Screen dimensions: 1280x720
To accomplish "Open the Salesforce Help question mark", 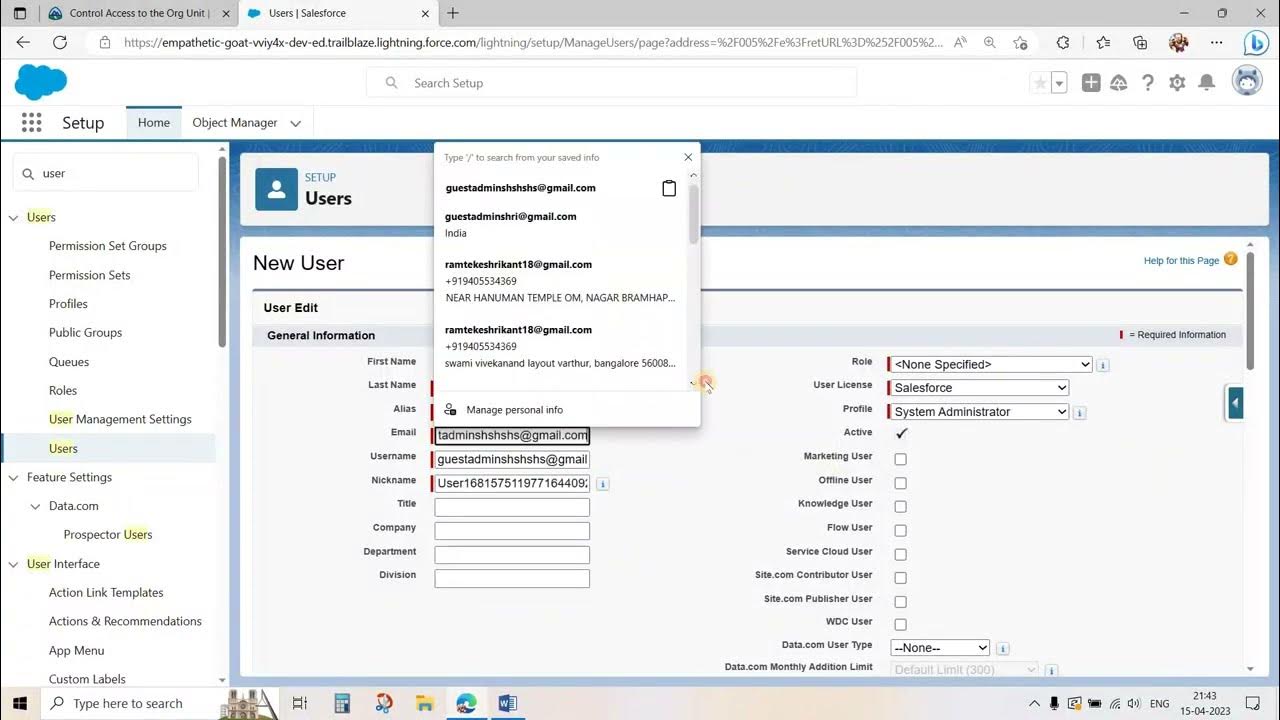I will pyautogui.click(x=1148, y=83).
